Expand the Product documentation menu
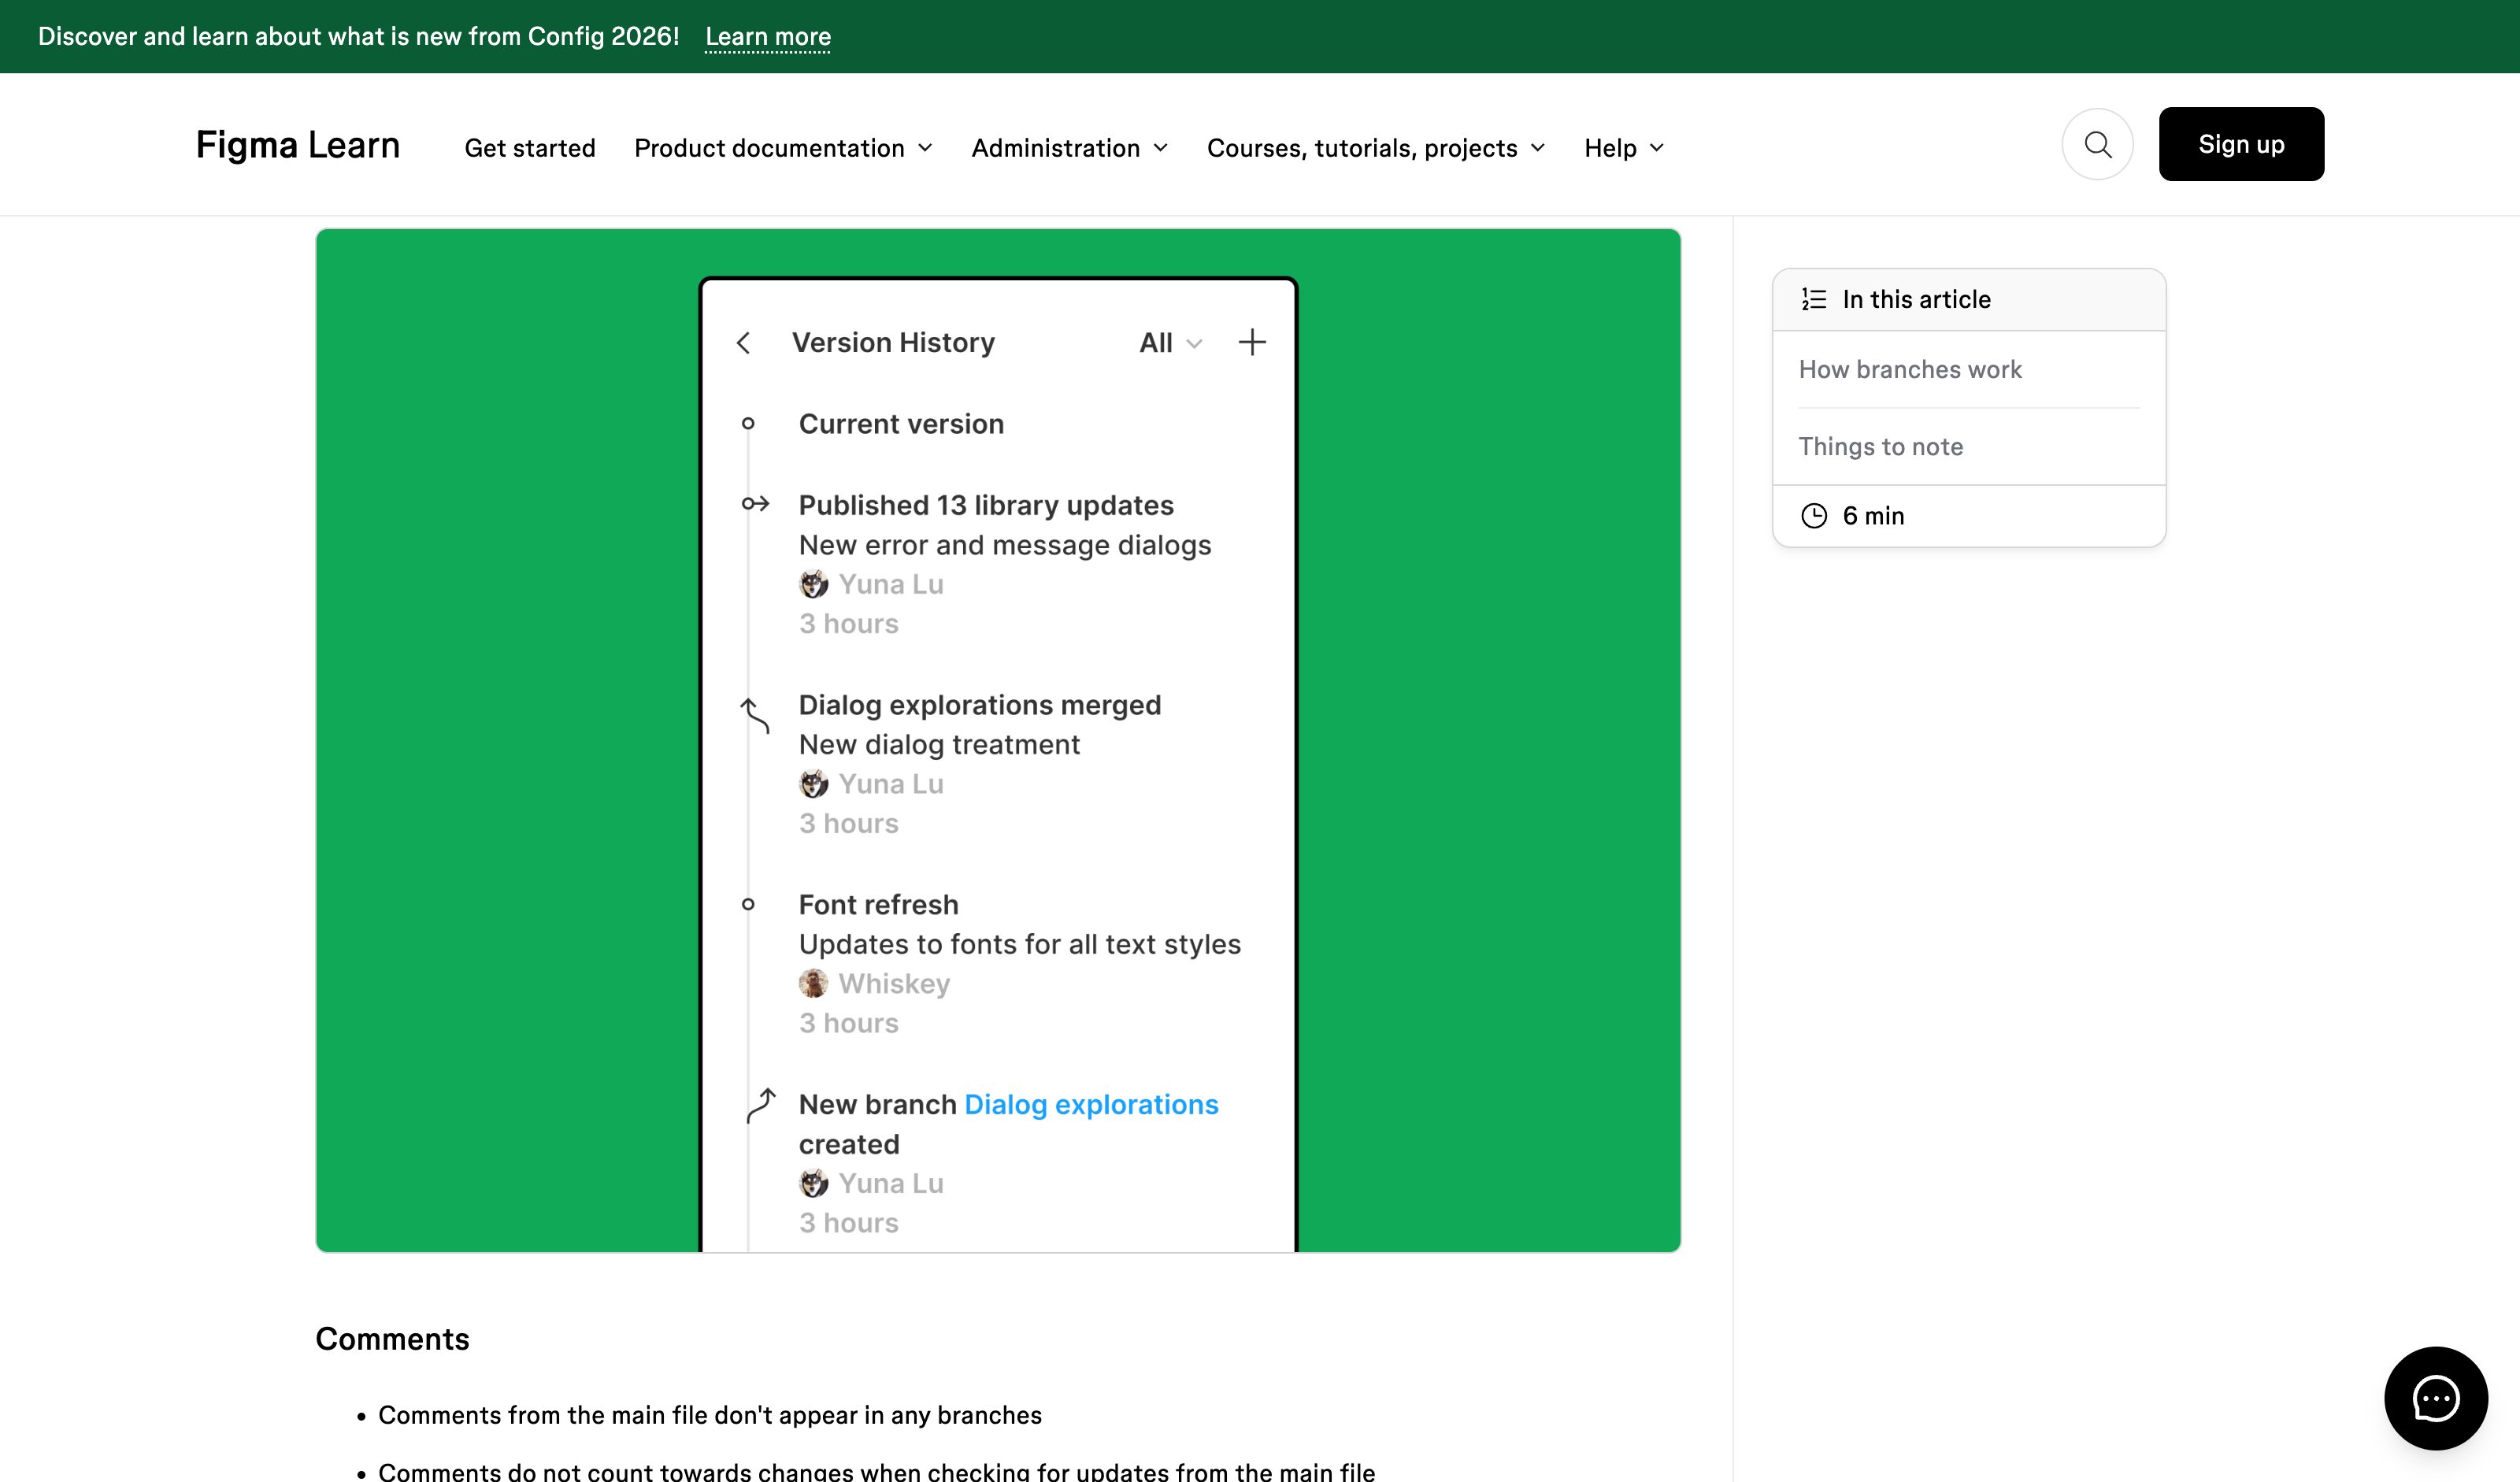Image resolution: width=2520 pixels, height=1482 pixels. pos(783,148)
